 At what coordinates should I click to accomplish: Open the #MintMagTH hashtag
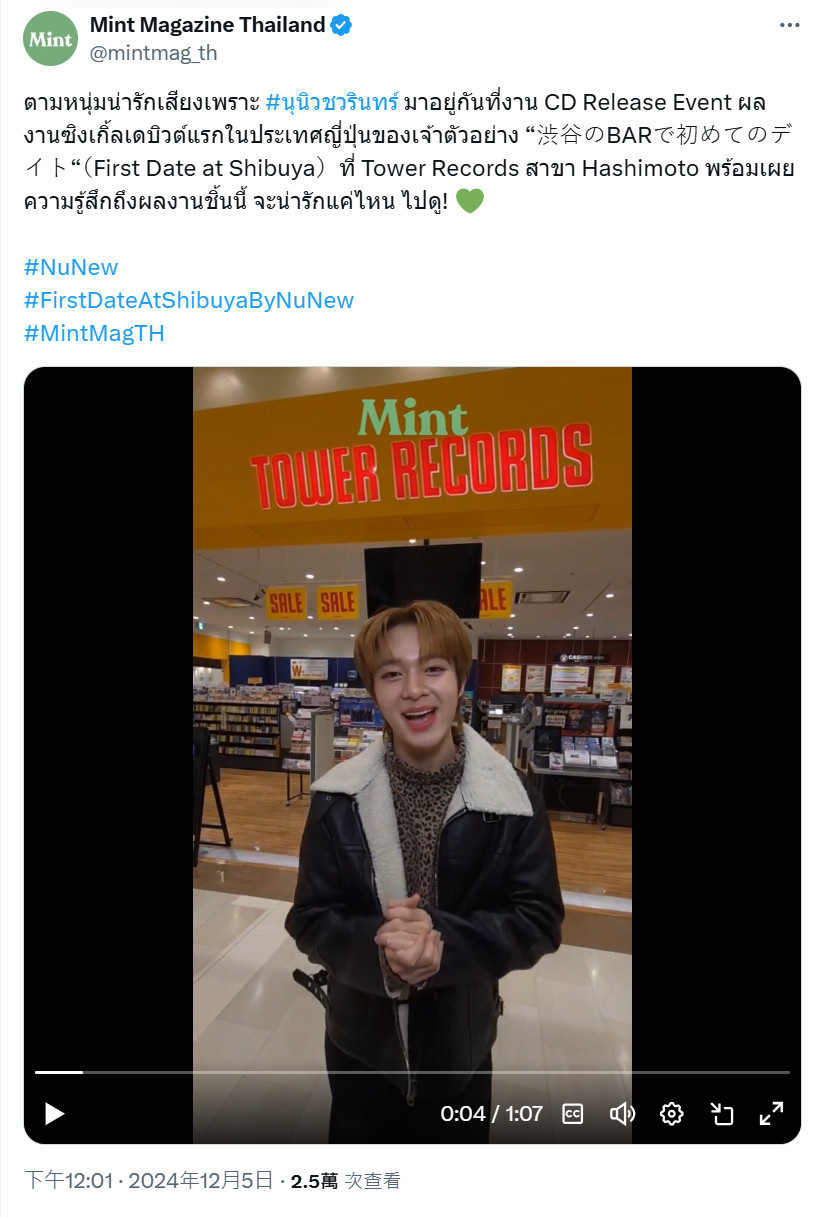click(x=94, y=333)
